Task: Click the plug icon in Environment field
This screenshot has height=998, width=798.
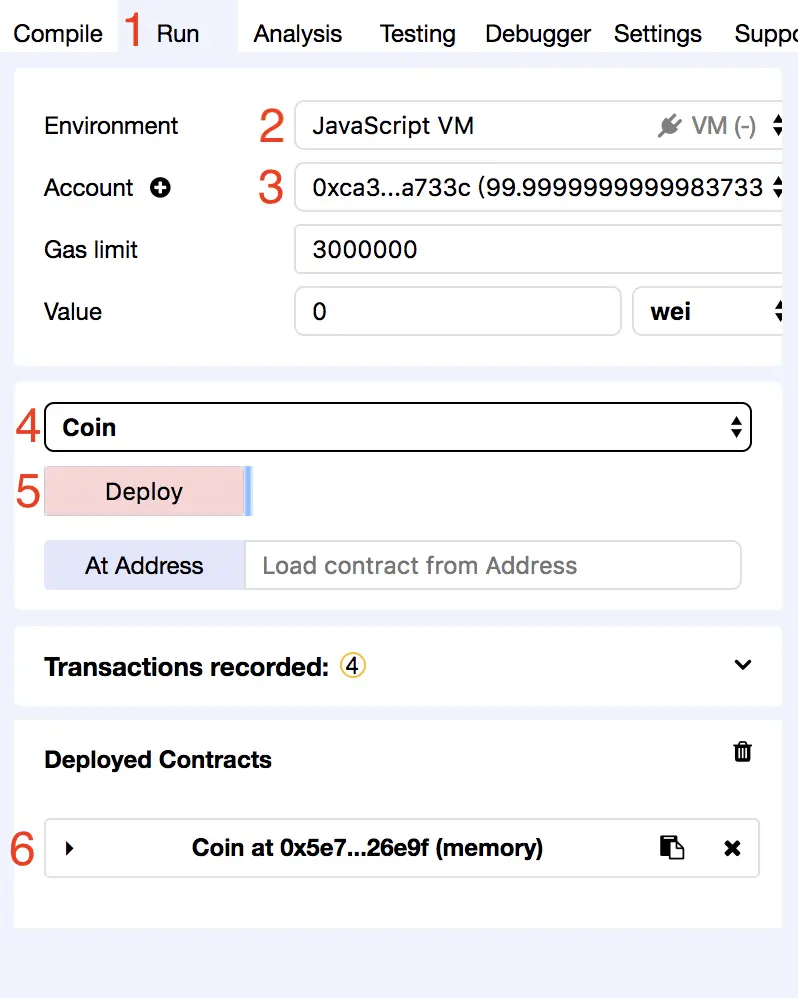Action: (x=669, y=126)
